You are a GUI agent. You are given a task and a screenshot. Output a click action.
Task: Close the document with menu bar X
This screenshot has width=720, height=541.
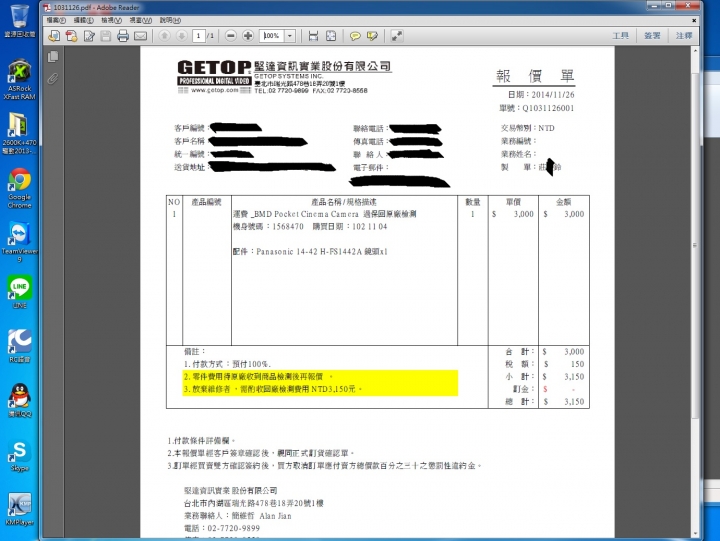pyautogui.click(x=694, y=21)
